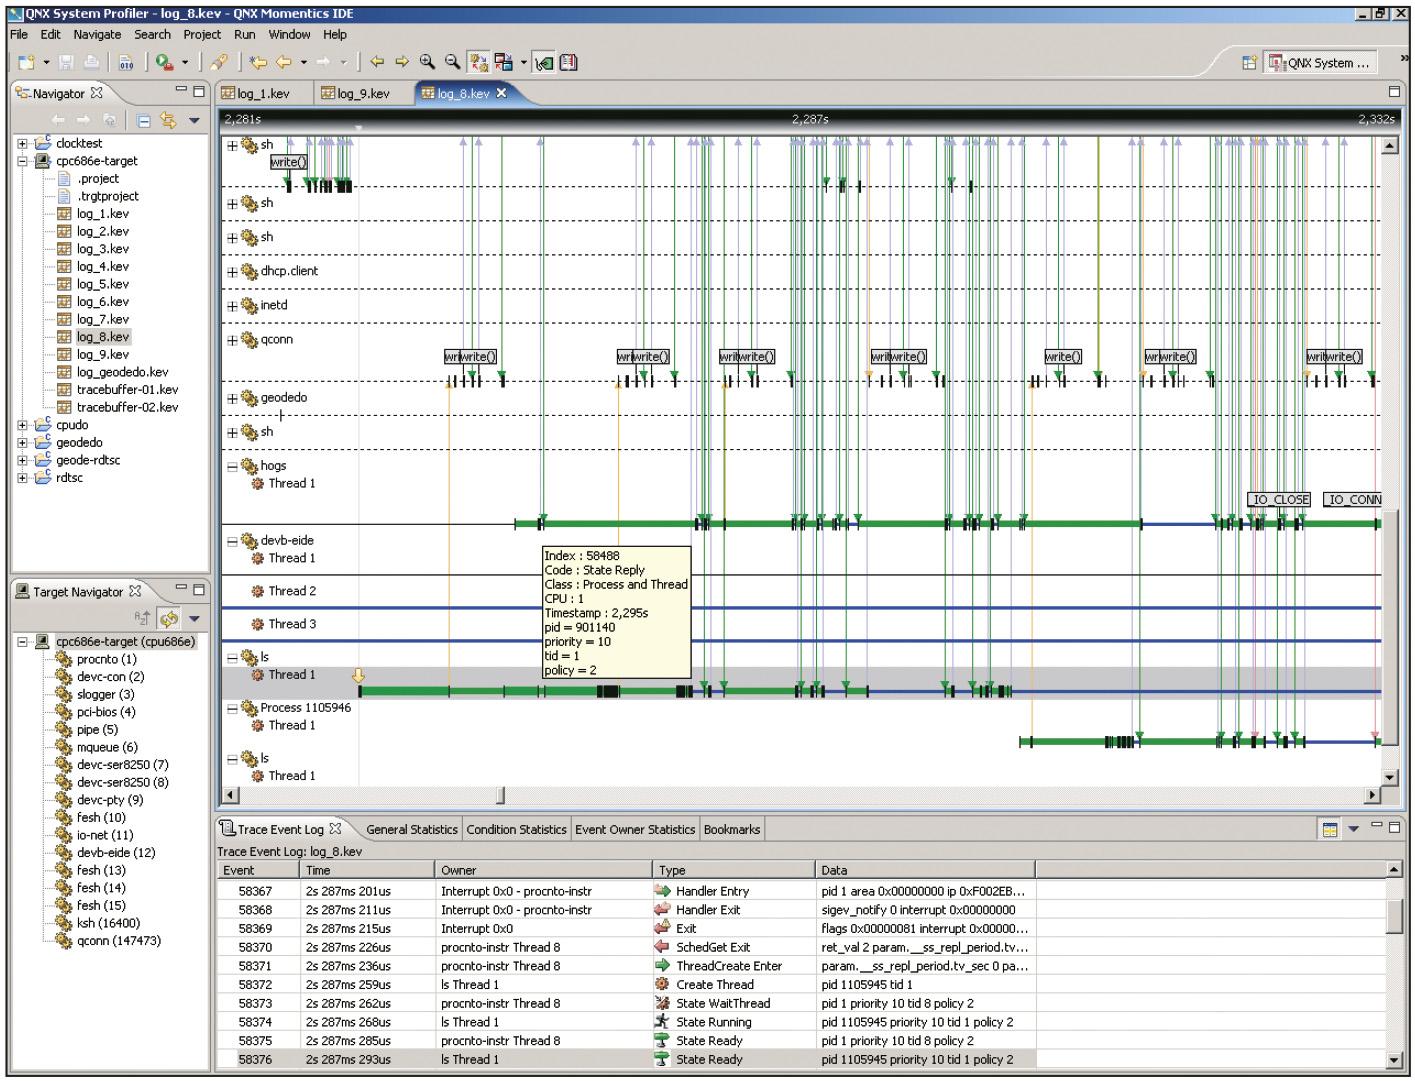Expand clocktest project in Navigator
The width and height of the screenshot is (1415, 1081).
[22, 143]
